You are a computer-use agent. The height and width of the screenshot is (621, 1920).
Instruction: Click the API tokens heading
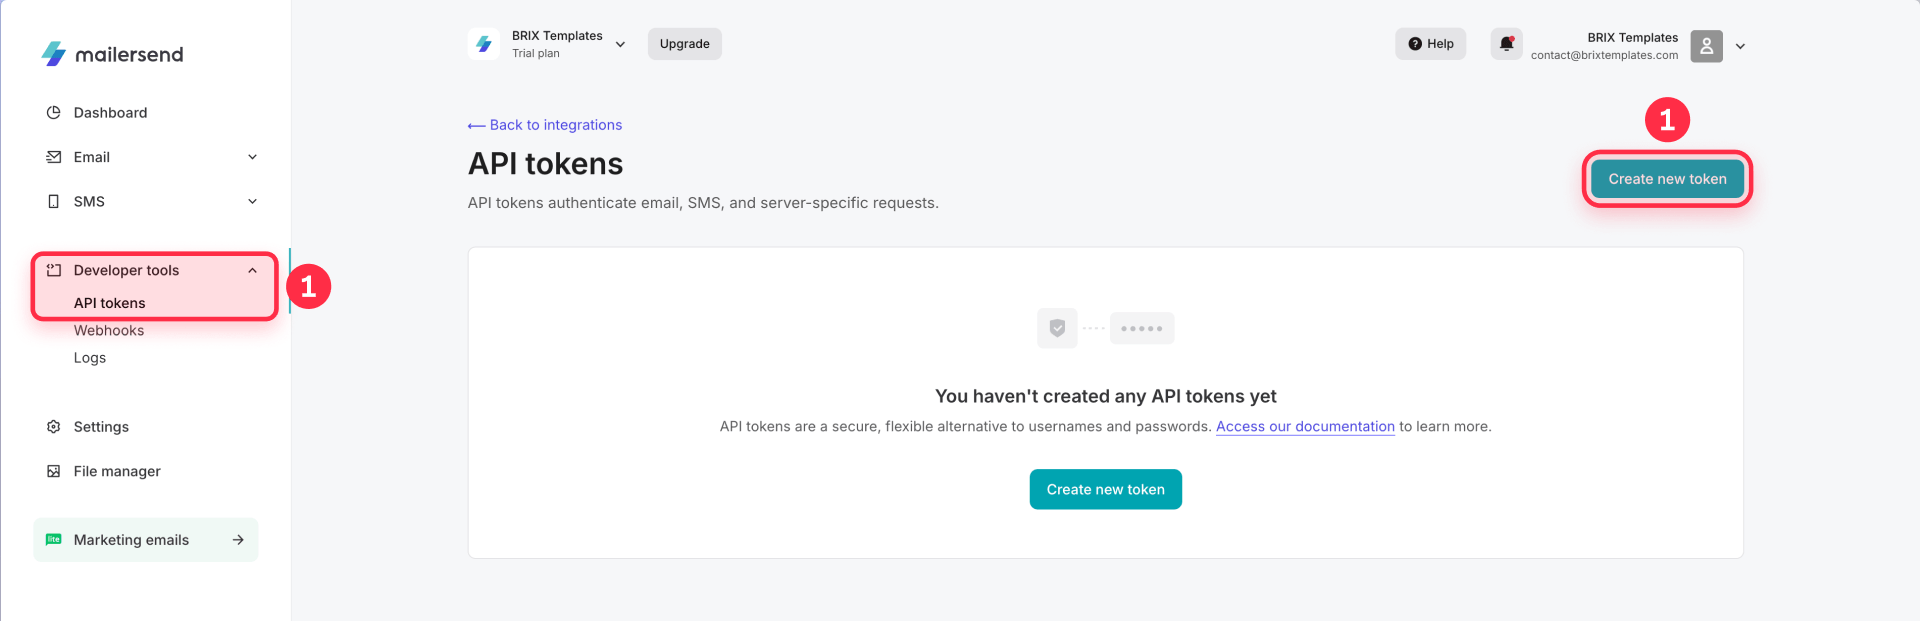pos(546,164)
